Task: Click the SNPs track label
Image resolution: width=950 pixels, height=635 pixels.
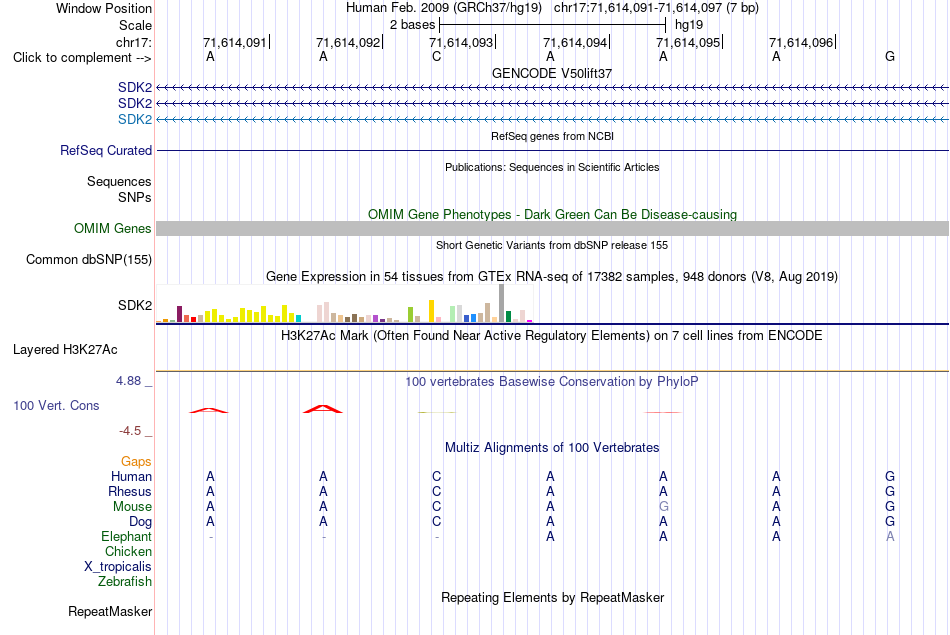Action: pos(135,197)
